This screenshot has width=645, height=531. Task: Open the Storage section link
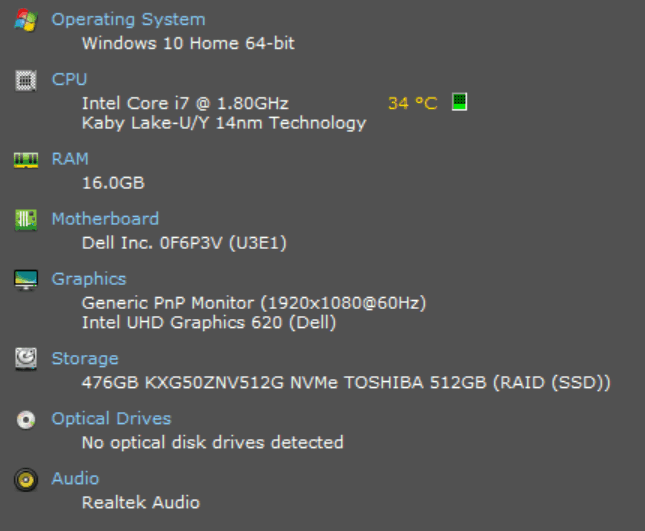[x=85, y=359]
